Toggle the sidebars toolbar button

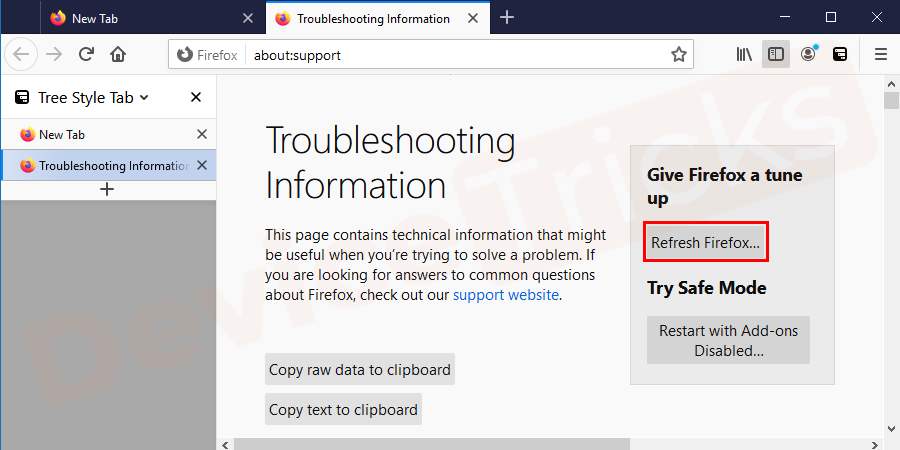point(776,55)
